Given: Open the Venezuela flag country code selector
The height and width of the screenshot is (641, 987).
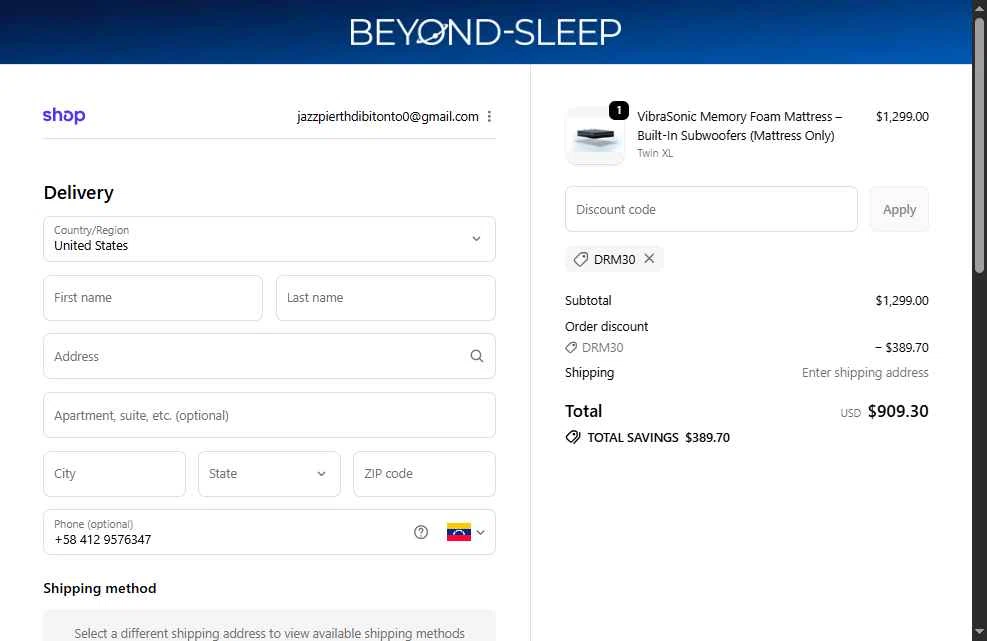Looking at the screenshot, I should 466,532.
